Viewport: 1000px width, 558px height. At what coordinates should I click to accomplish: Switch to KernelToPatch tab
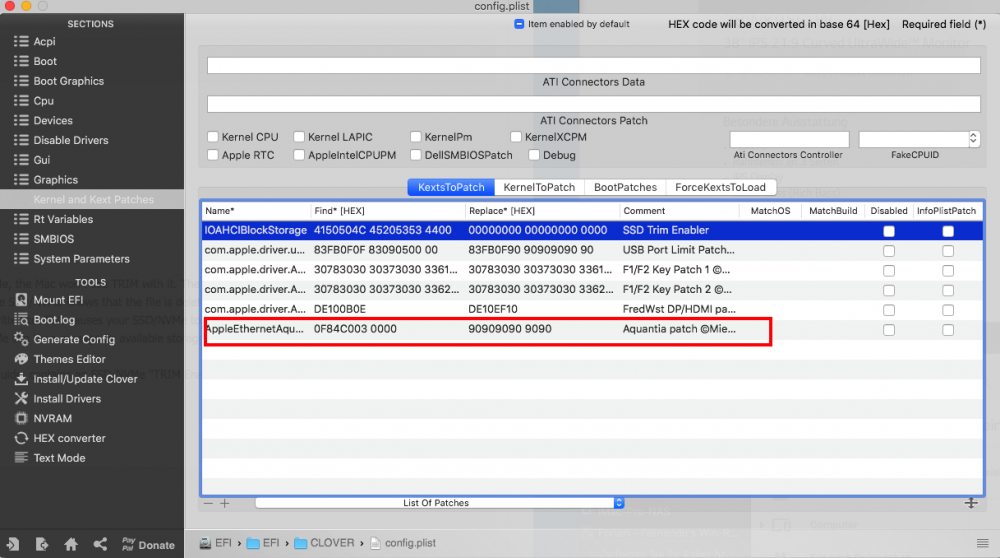(539, 187)
